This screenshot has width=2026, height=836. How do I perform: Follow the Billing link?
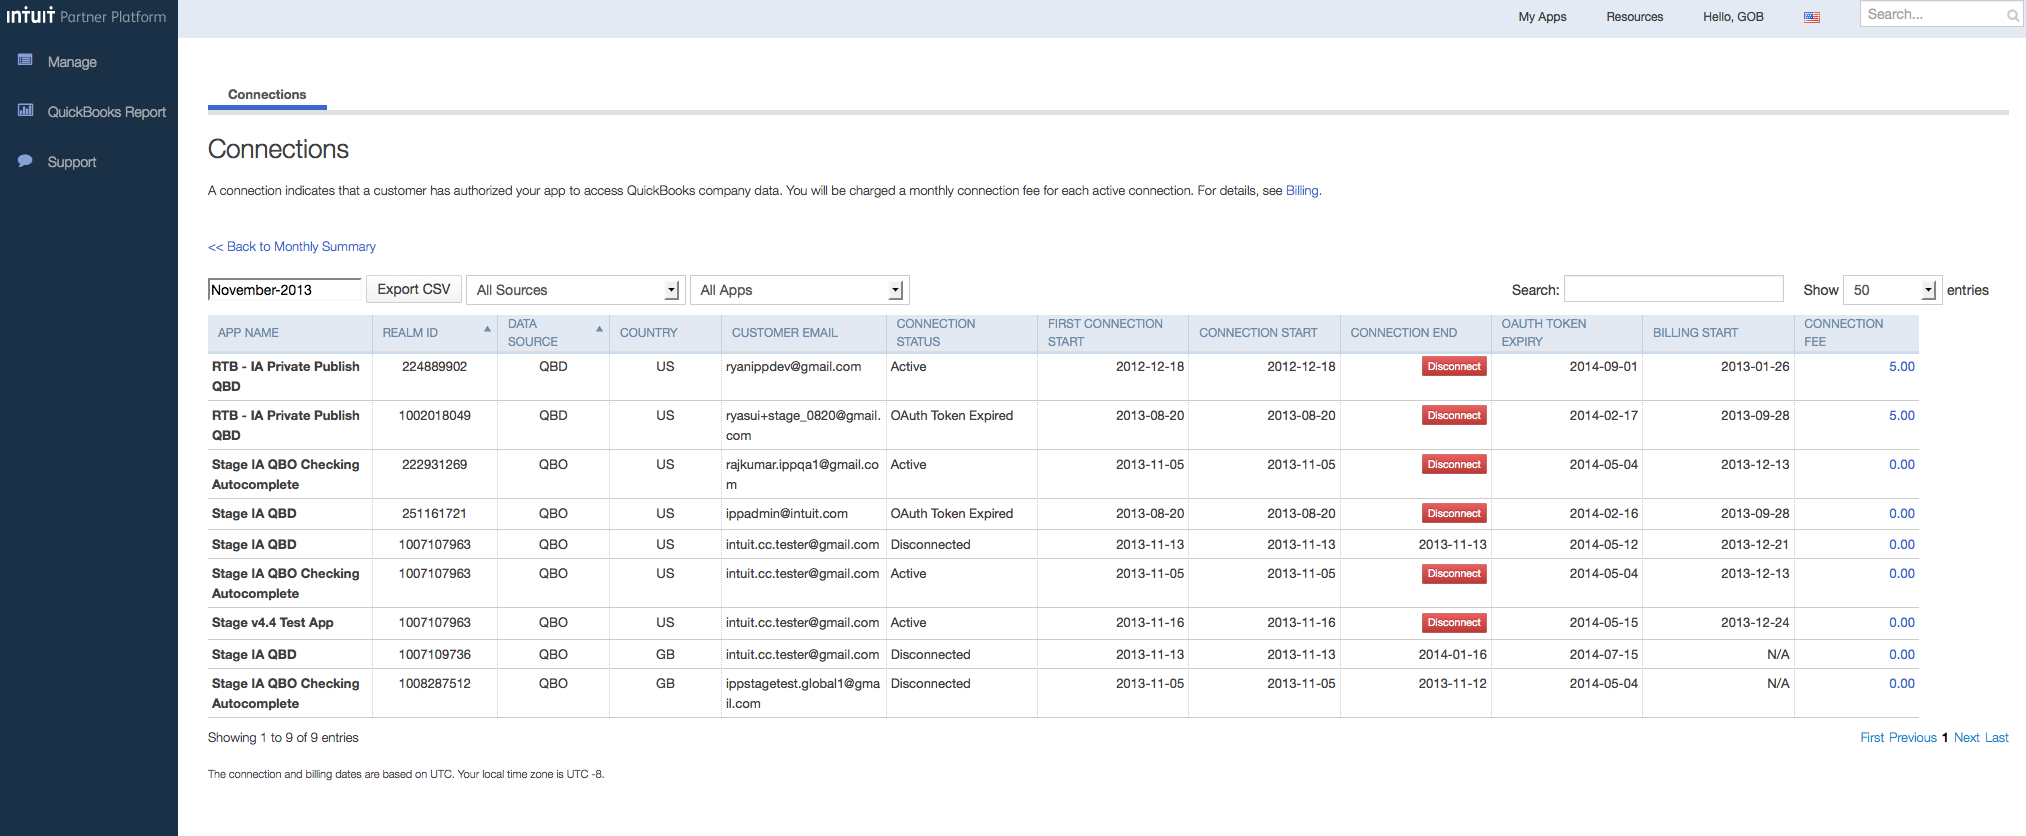click(1302, 191)
